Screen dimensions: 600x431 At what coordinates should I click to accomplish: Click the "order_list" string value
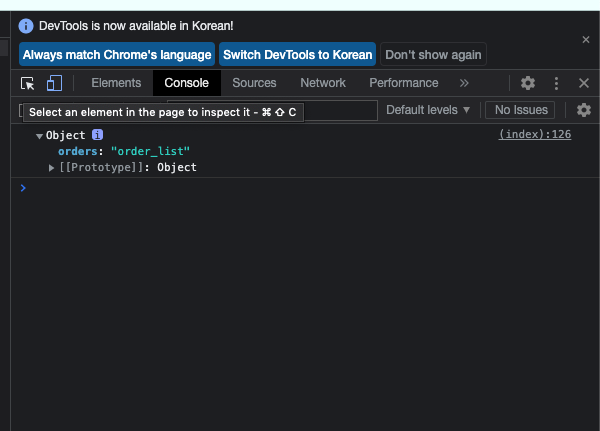[150, 151]
